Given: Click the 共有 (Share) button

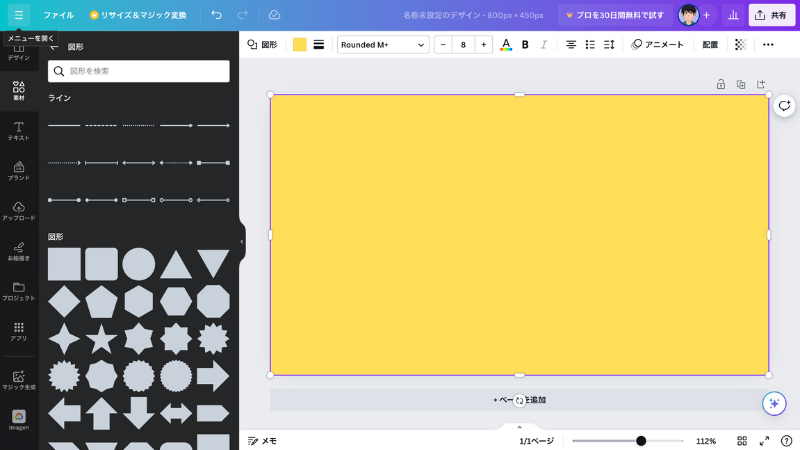Looking at the screenshot, I should [771, 15].
